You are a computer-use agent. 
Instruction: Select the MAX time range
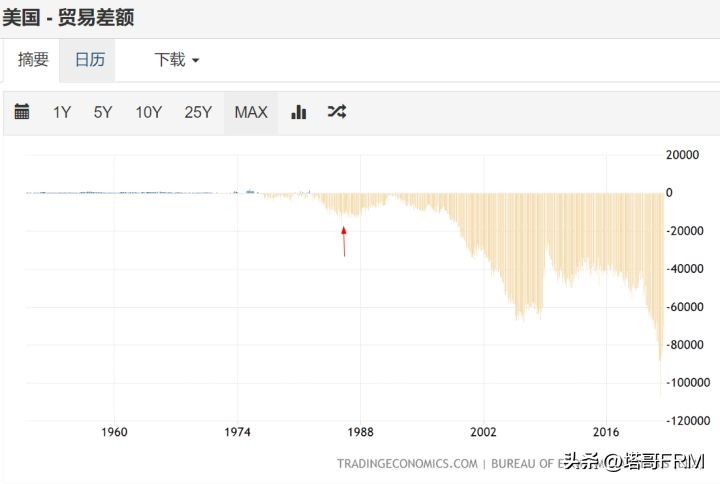tap(251, 112)
